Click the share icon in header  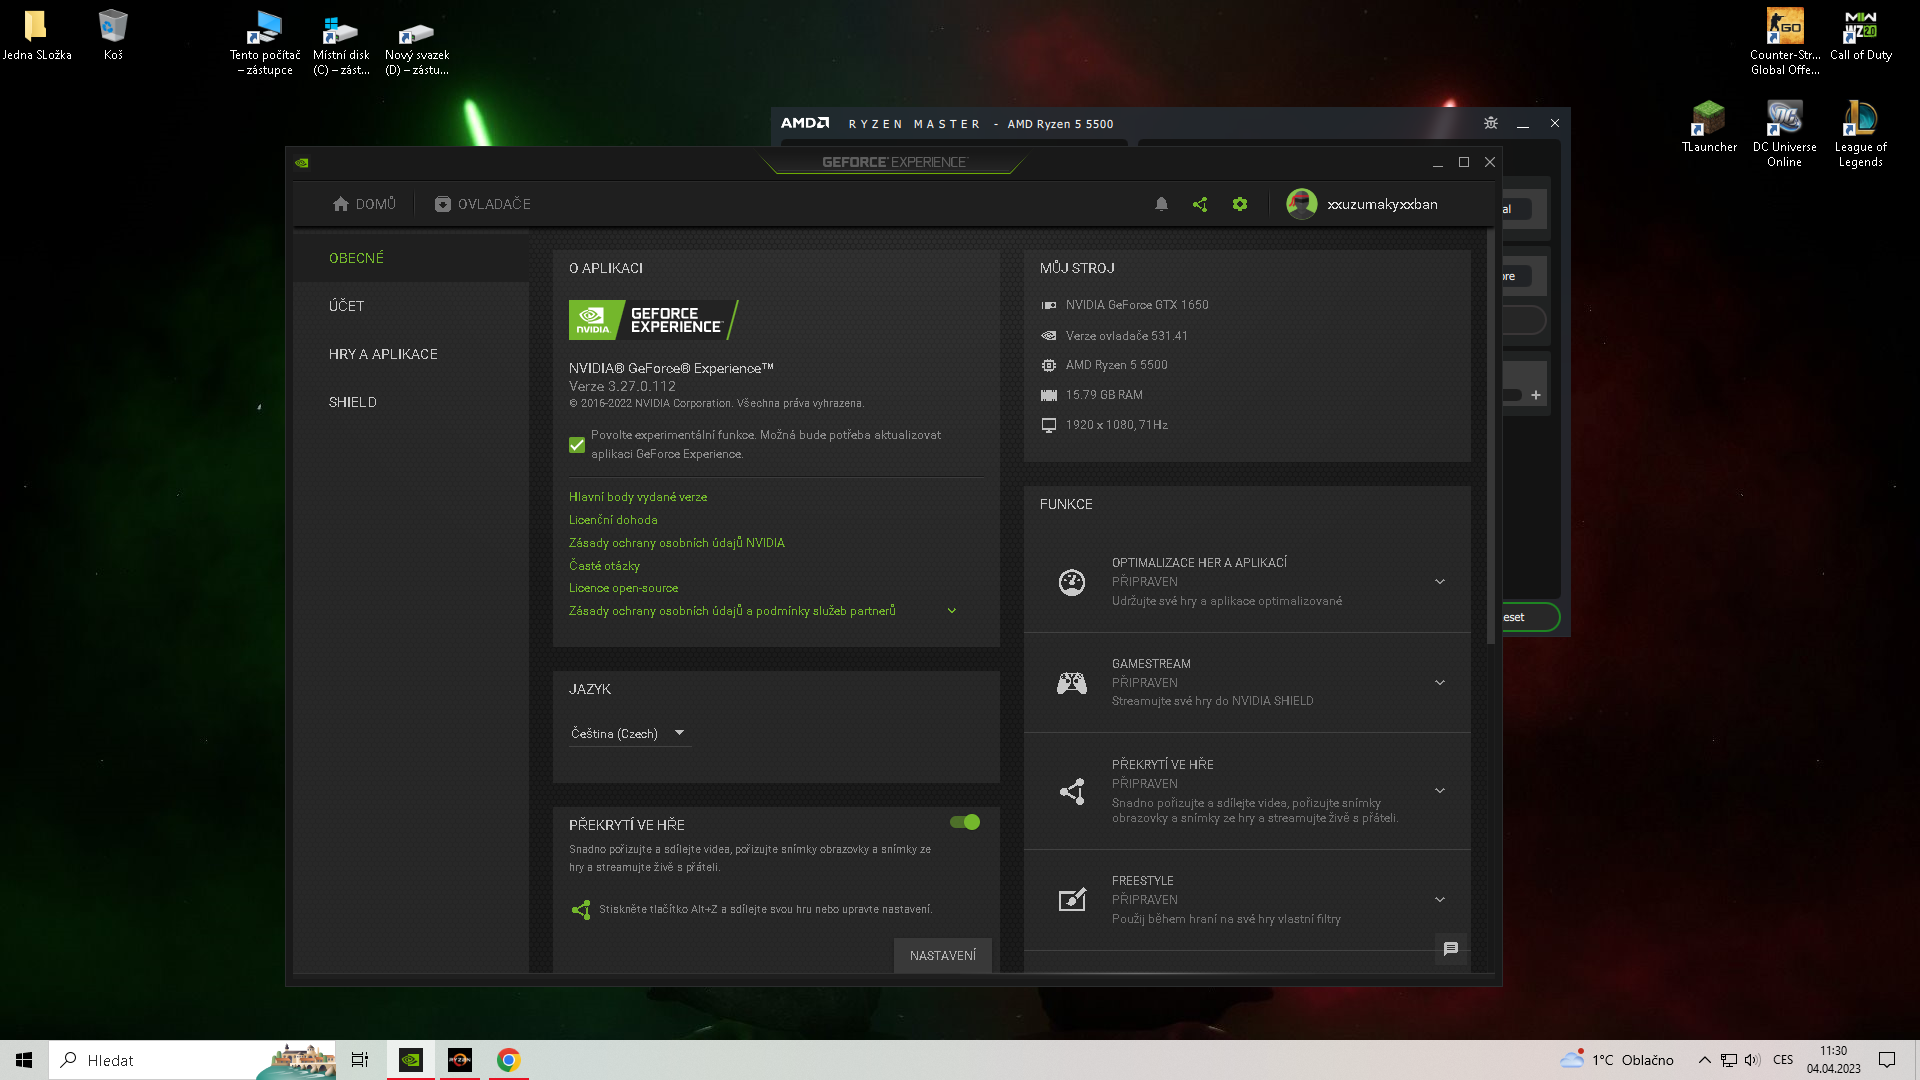point(1200,204)
